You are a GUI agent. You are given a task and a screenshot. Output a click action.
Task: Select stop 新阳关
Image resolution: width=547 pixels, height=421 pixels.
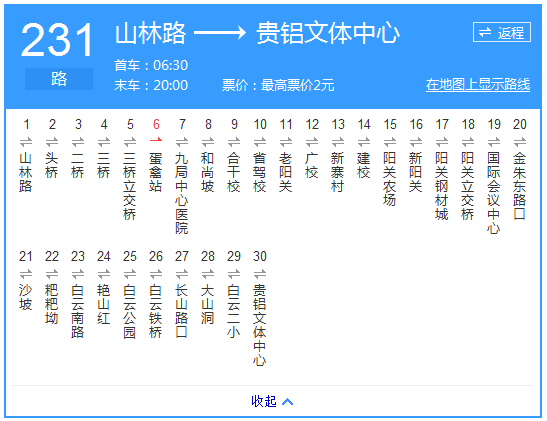tap(416, 172)
